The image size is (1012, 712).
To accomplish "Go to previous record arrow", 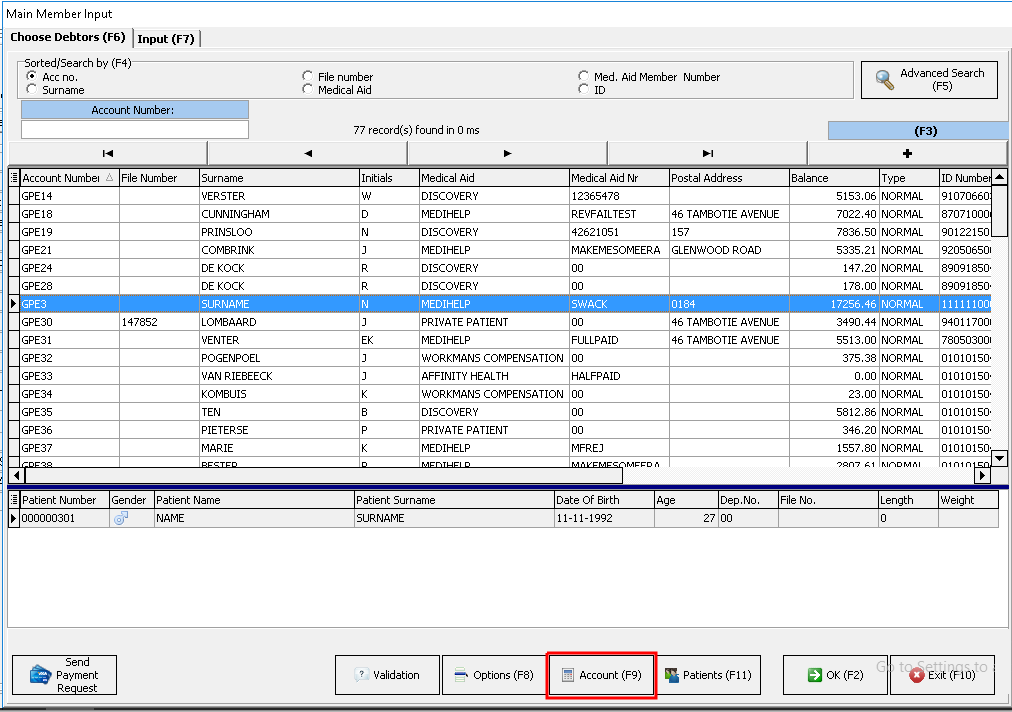I will coord(307,153).
